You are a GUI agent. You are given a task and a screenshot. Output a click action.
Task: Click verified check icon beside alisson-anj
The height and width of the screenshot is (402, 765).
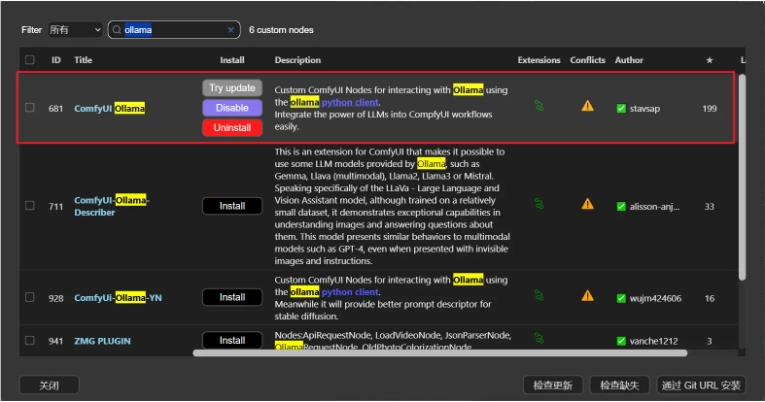click(x=621, y=206)
